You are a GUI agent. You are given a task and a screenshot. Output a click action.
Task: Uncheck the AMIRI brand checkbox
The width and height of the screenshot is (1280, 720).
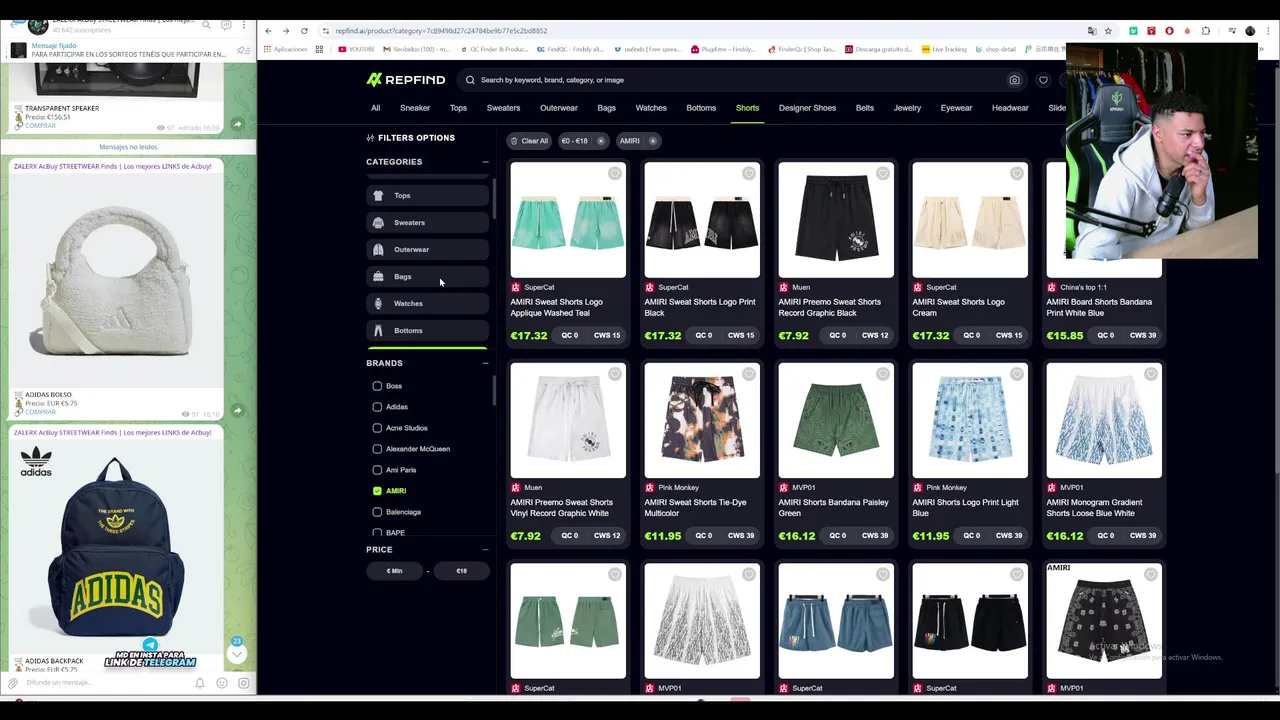pos(377,491)
